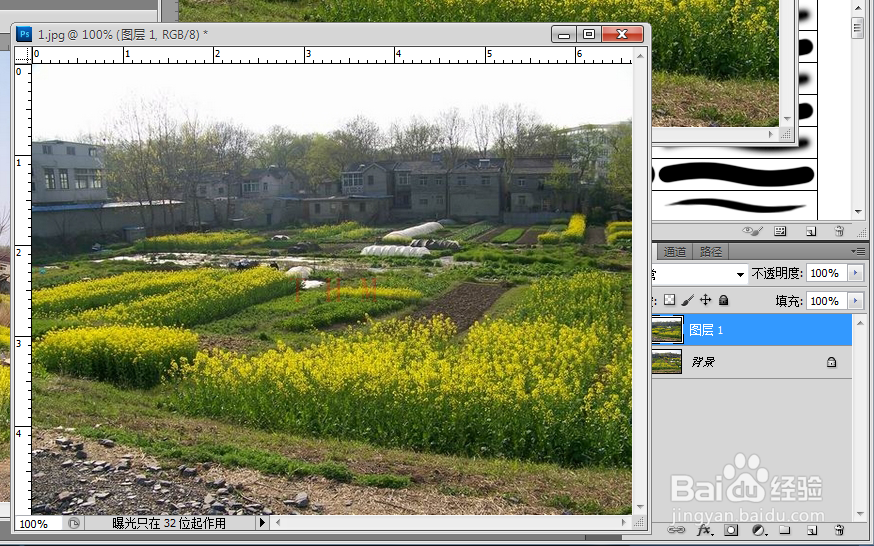
Task: Maximize the 1.jpg document window
Action: pos(589,35)
